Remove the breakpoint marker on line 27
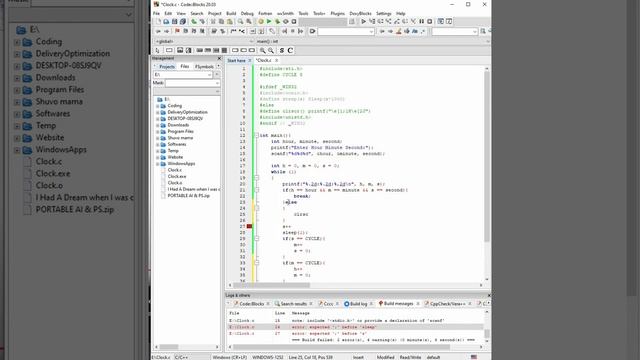This screenshot has width=640, height=360. tap(249, 226)
